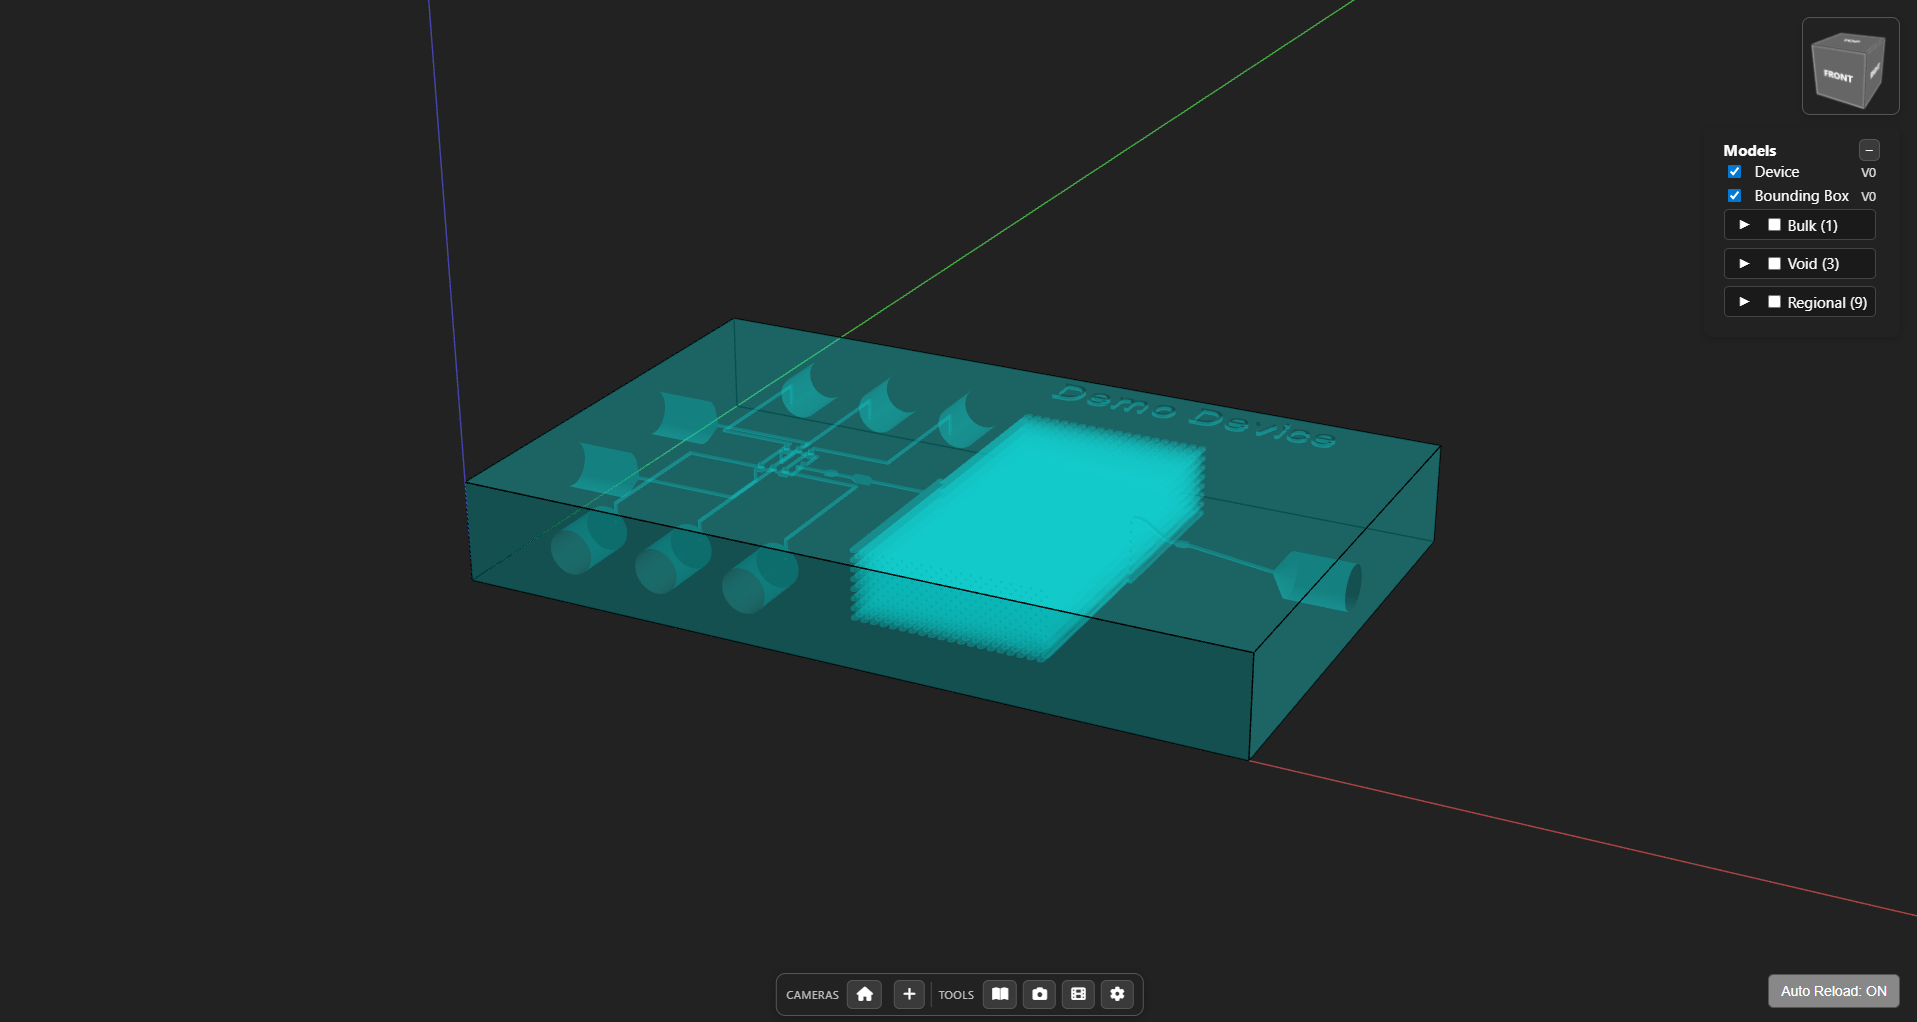1917x1022 pixels.
Task: Check the Regional (9) group checkbox
Action: point(1775,302)
